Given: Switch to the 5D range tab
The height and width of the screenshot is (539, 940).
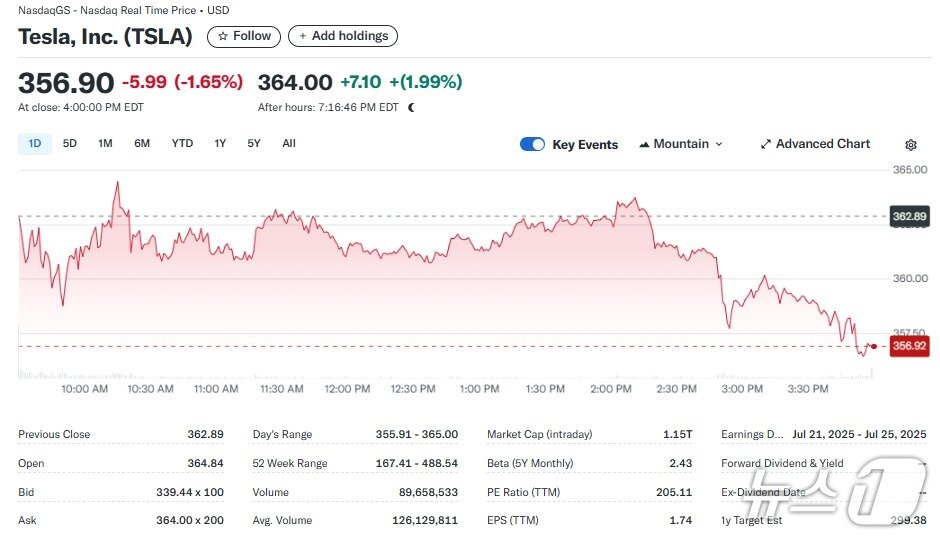Looking at the screenshot, I should click(70, 144).
